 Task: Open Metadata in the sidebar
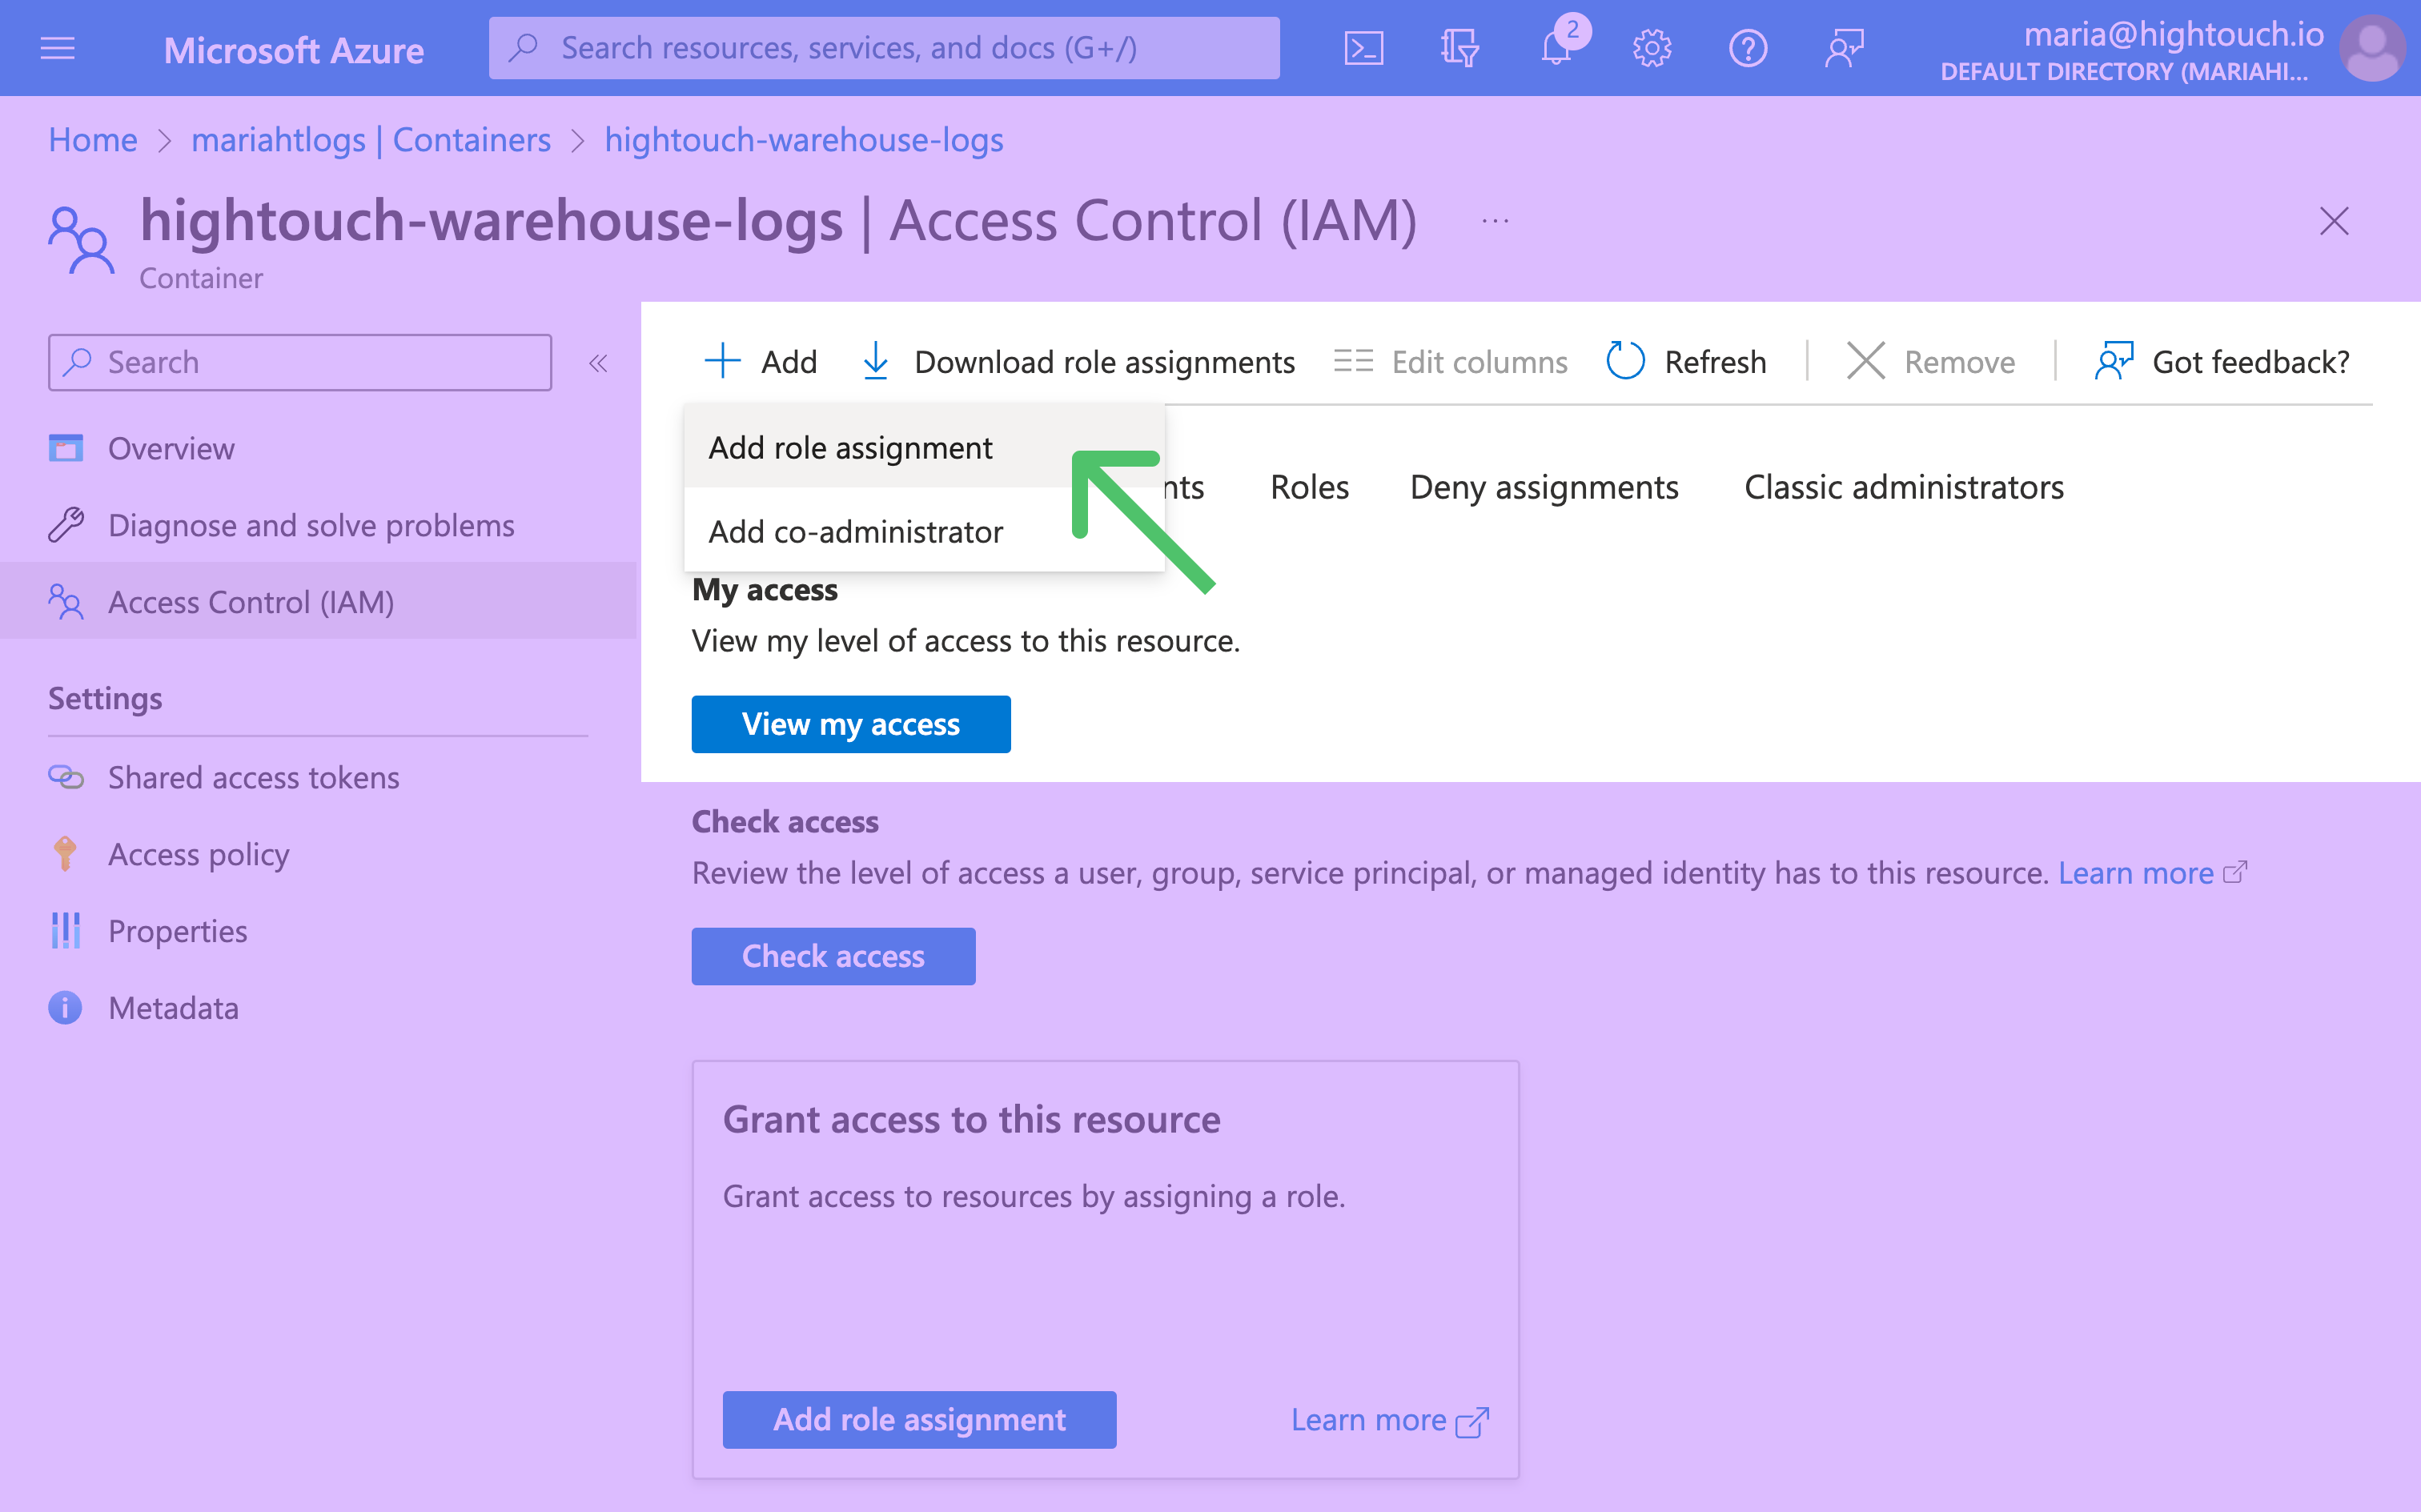[318, 1007]
